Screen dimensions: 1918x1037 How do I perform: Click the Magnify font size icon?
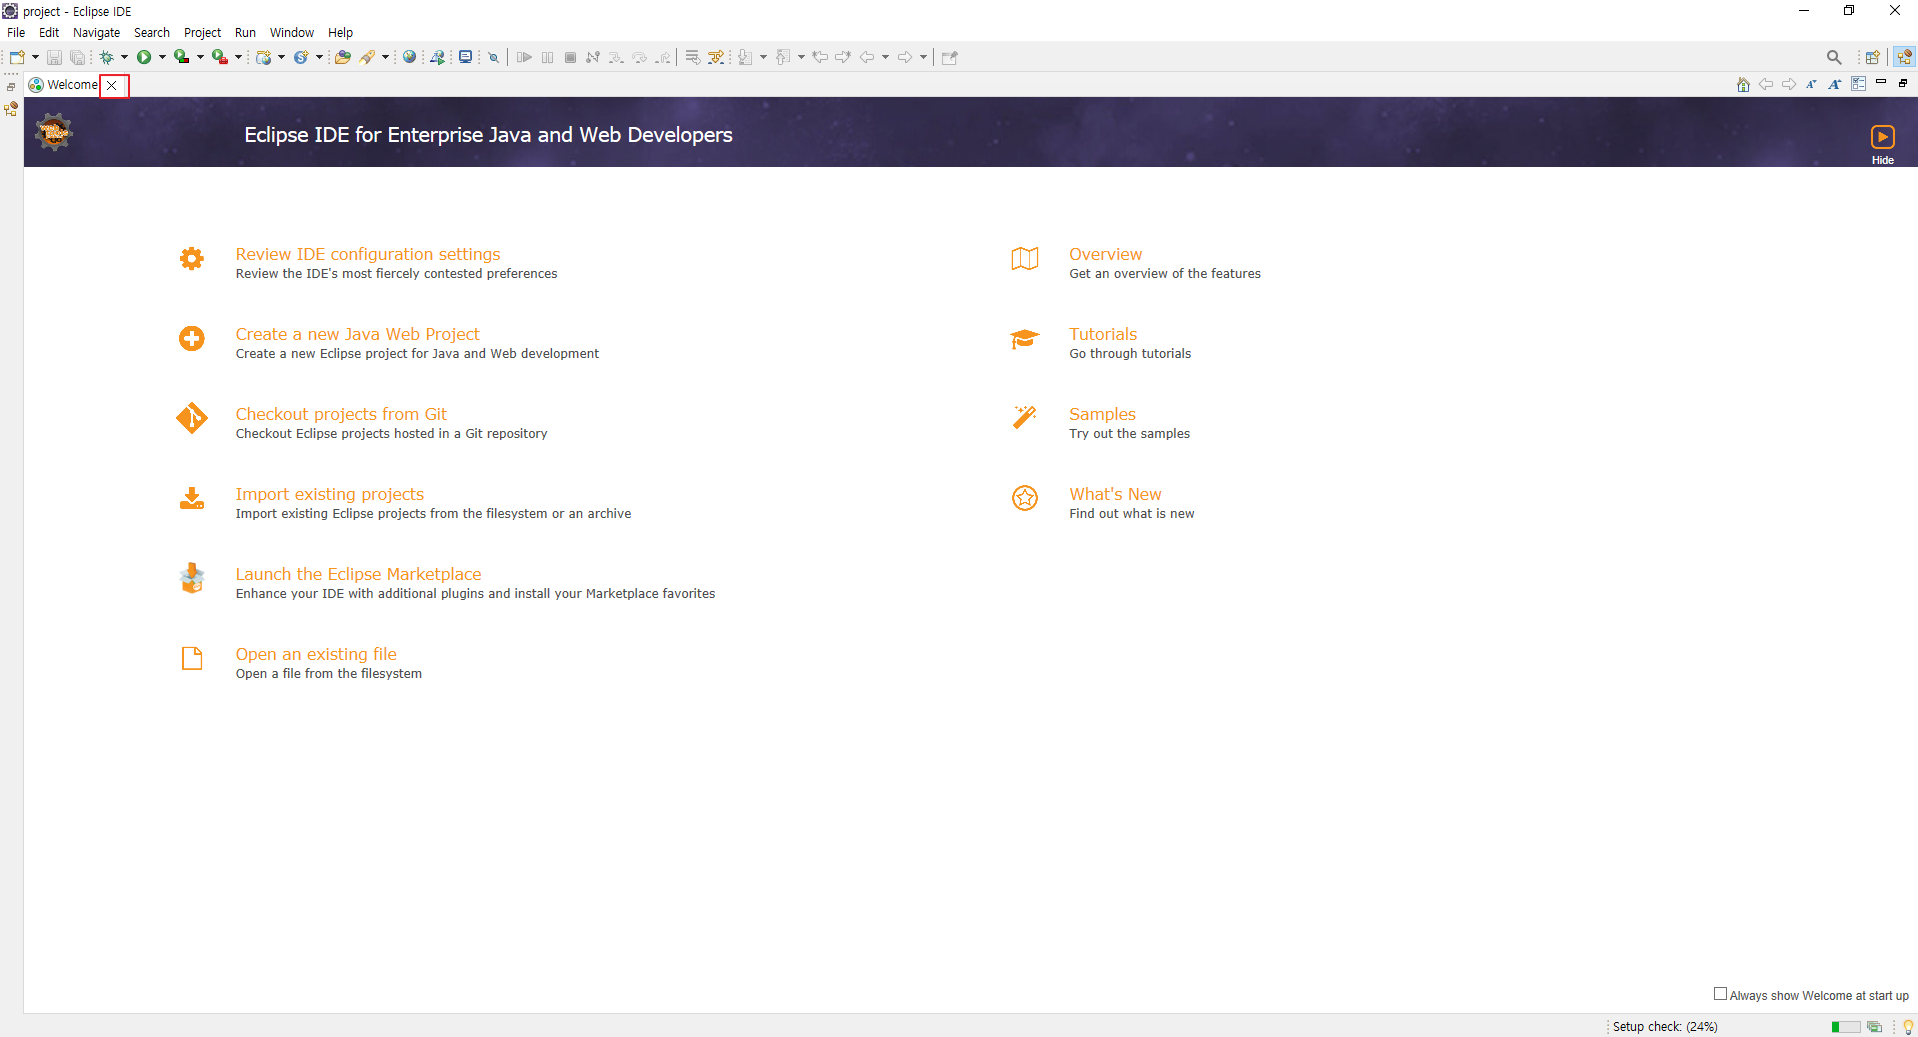1834,84
